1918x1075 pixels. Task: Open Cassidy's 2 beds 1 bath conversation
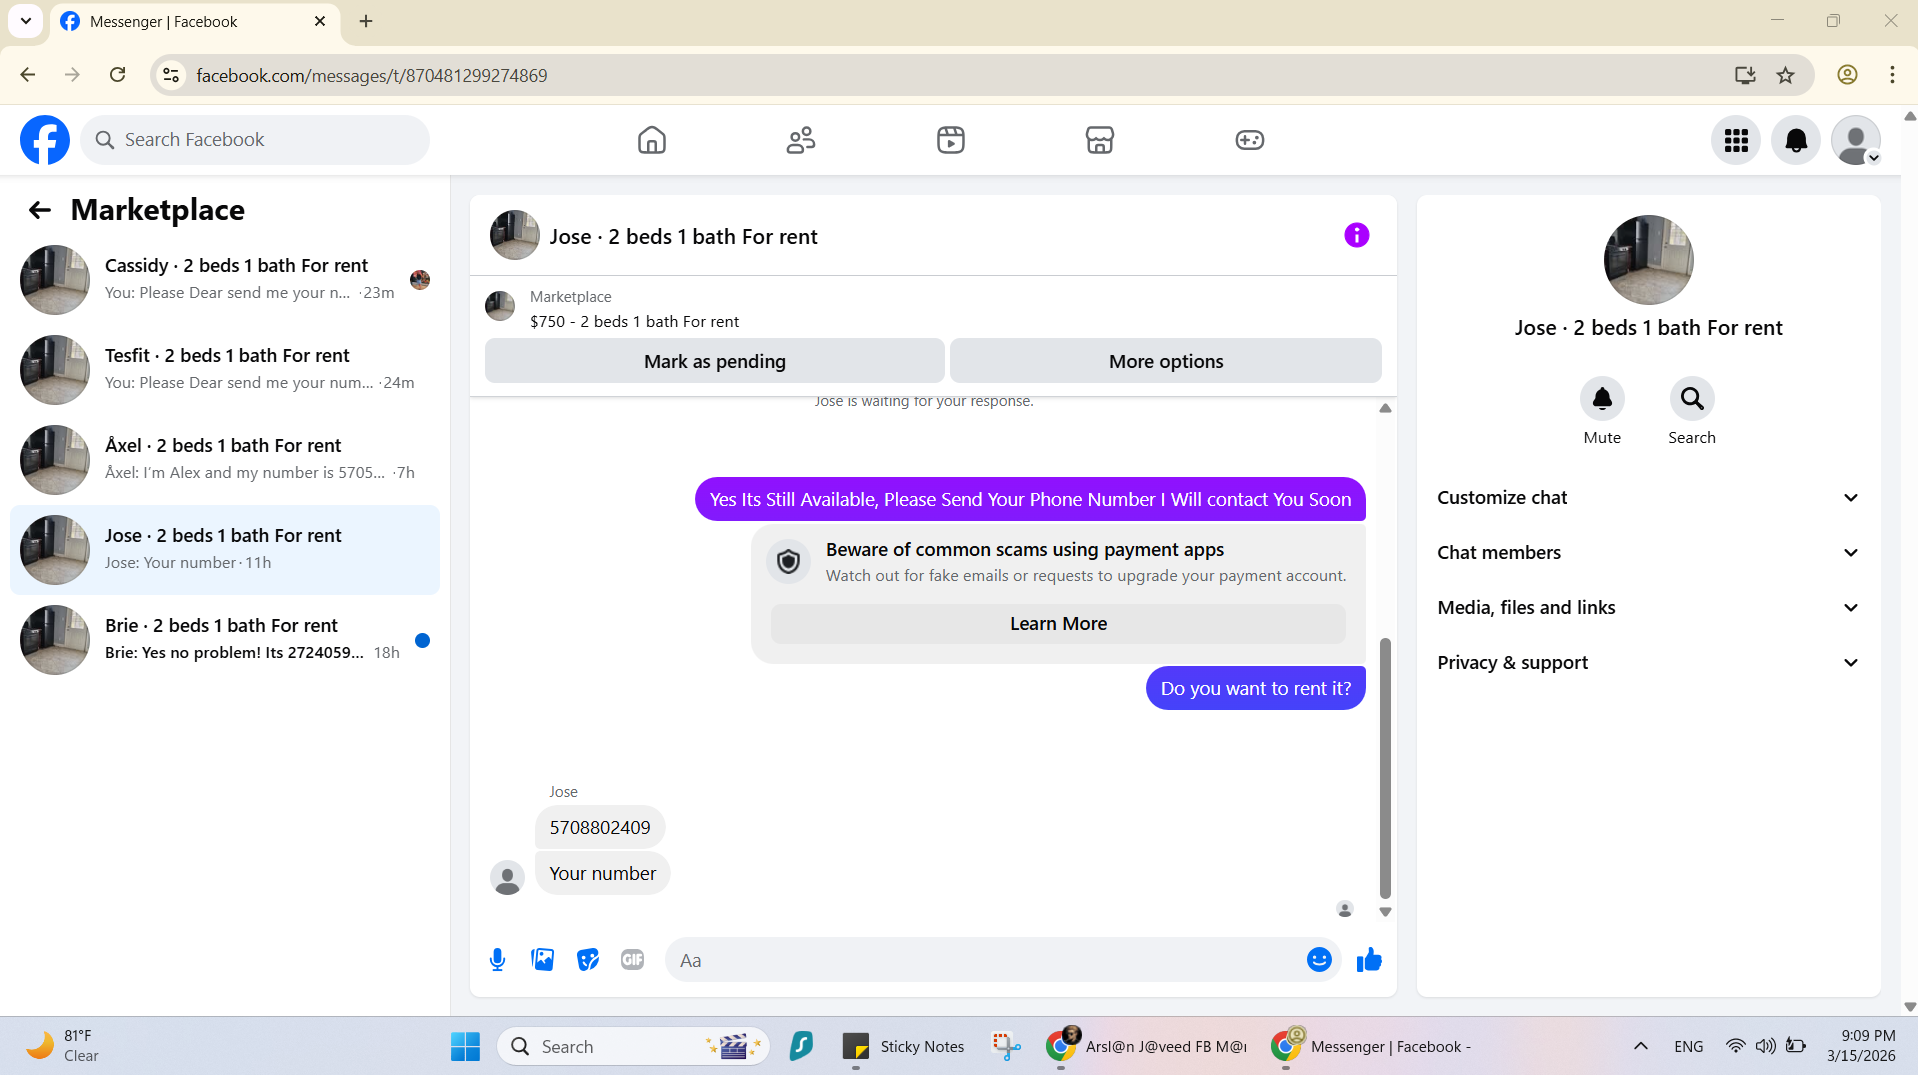click(225, 280)
